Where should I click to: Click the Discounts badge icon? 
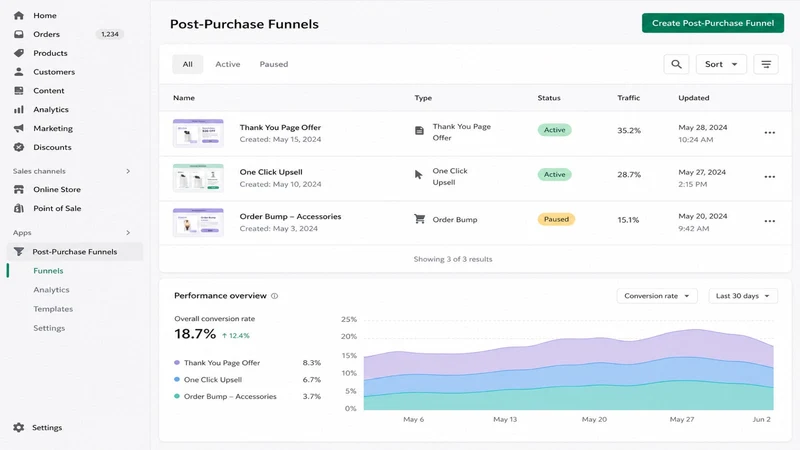pyautogui.click(x=19, y=147)
